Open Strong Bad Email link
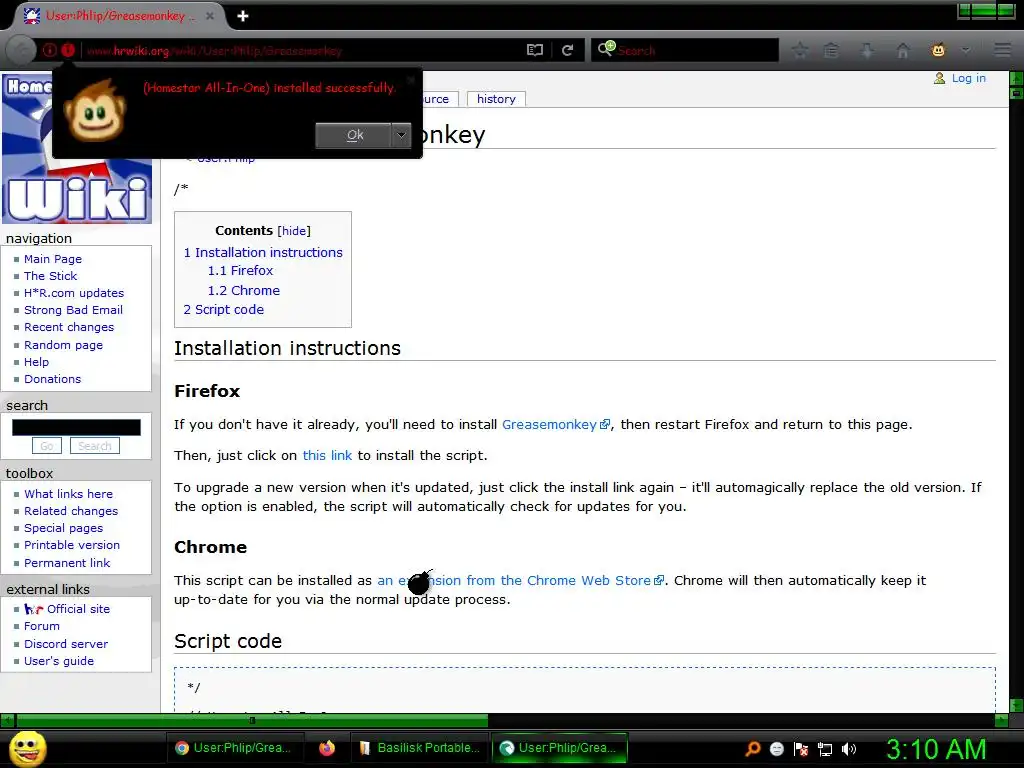 coord(73,310)
